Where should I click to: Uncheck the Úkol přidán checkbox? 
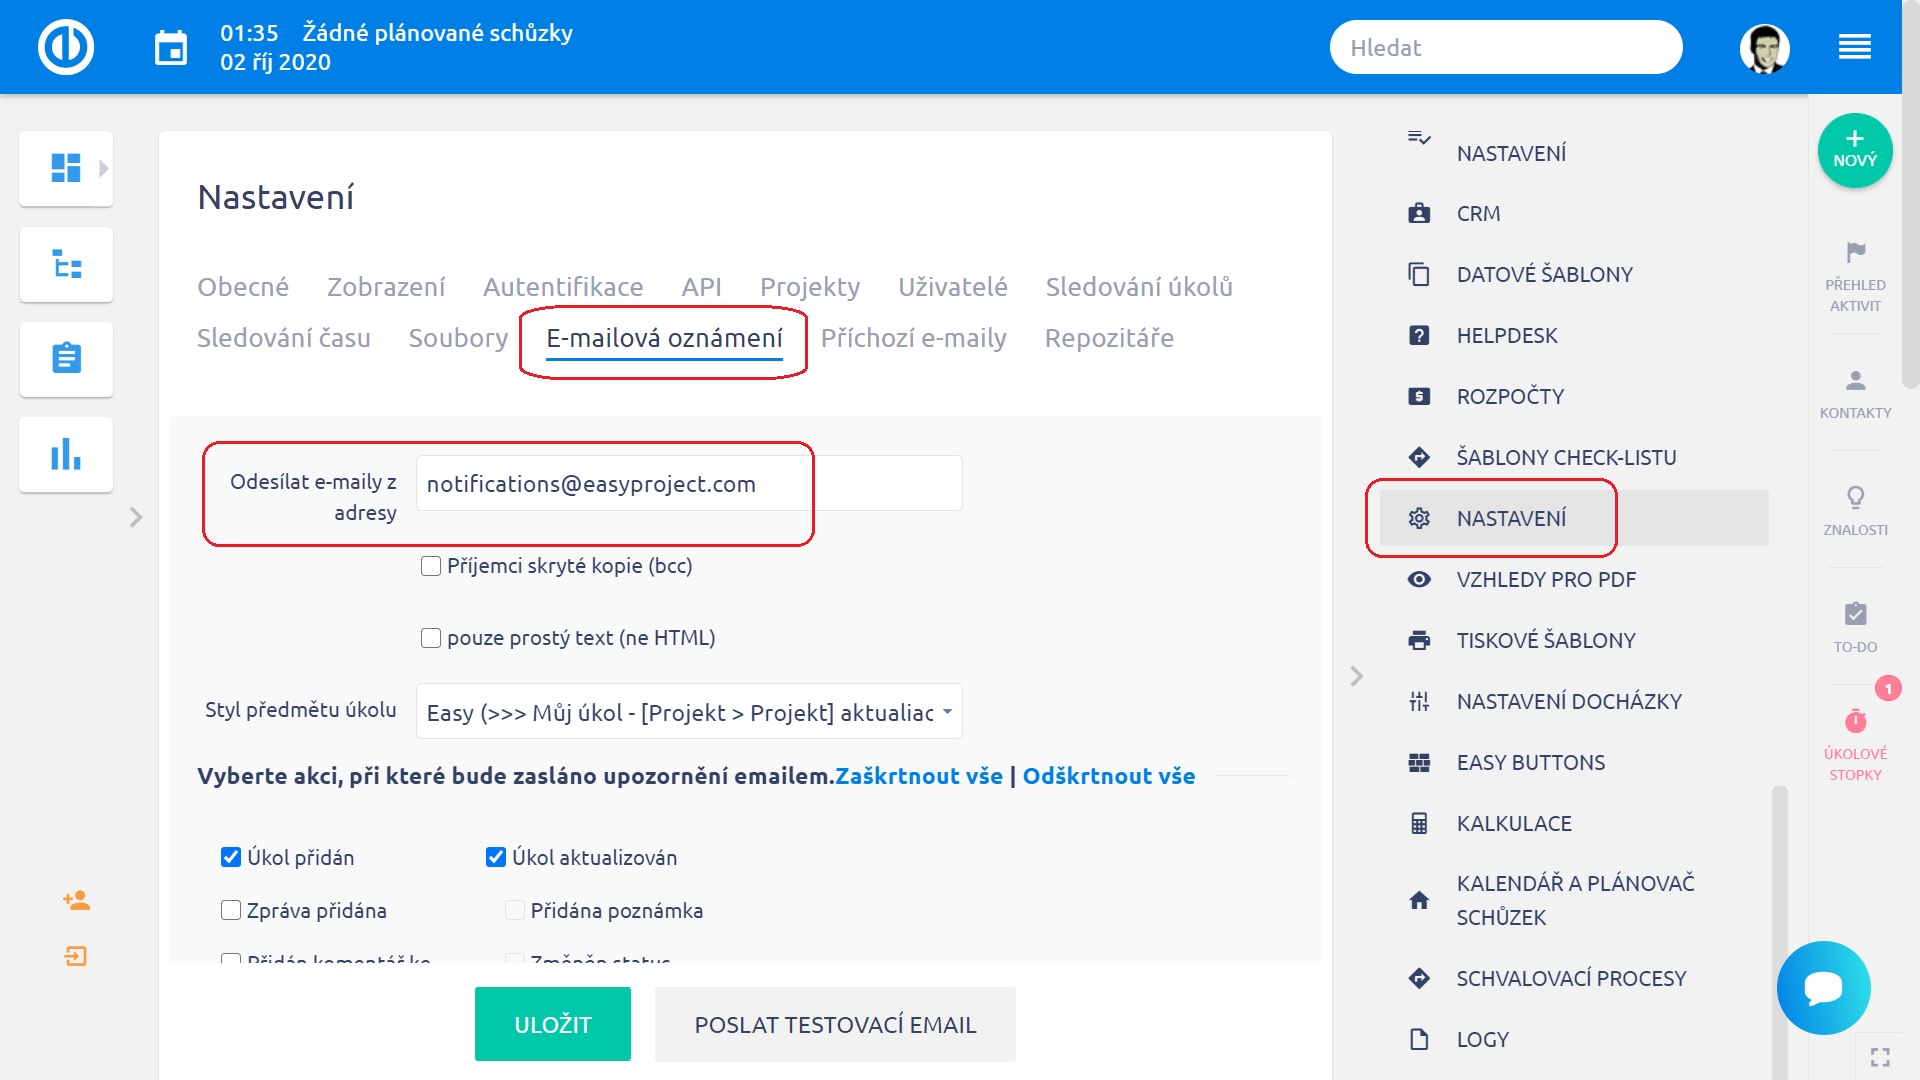(x=231, y=857)
